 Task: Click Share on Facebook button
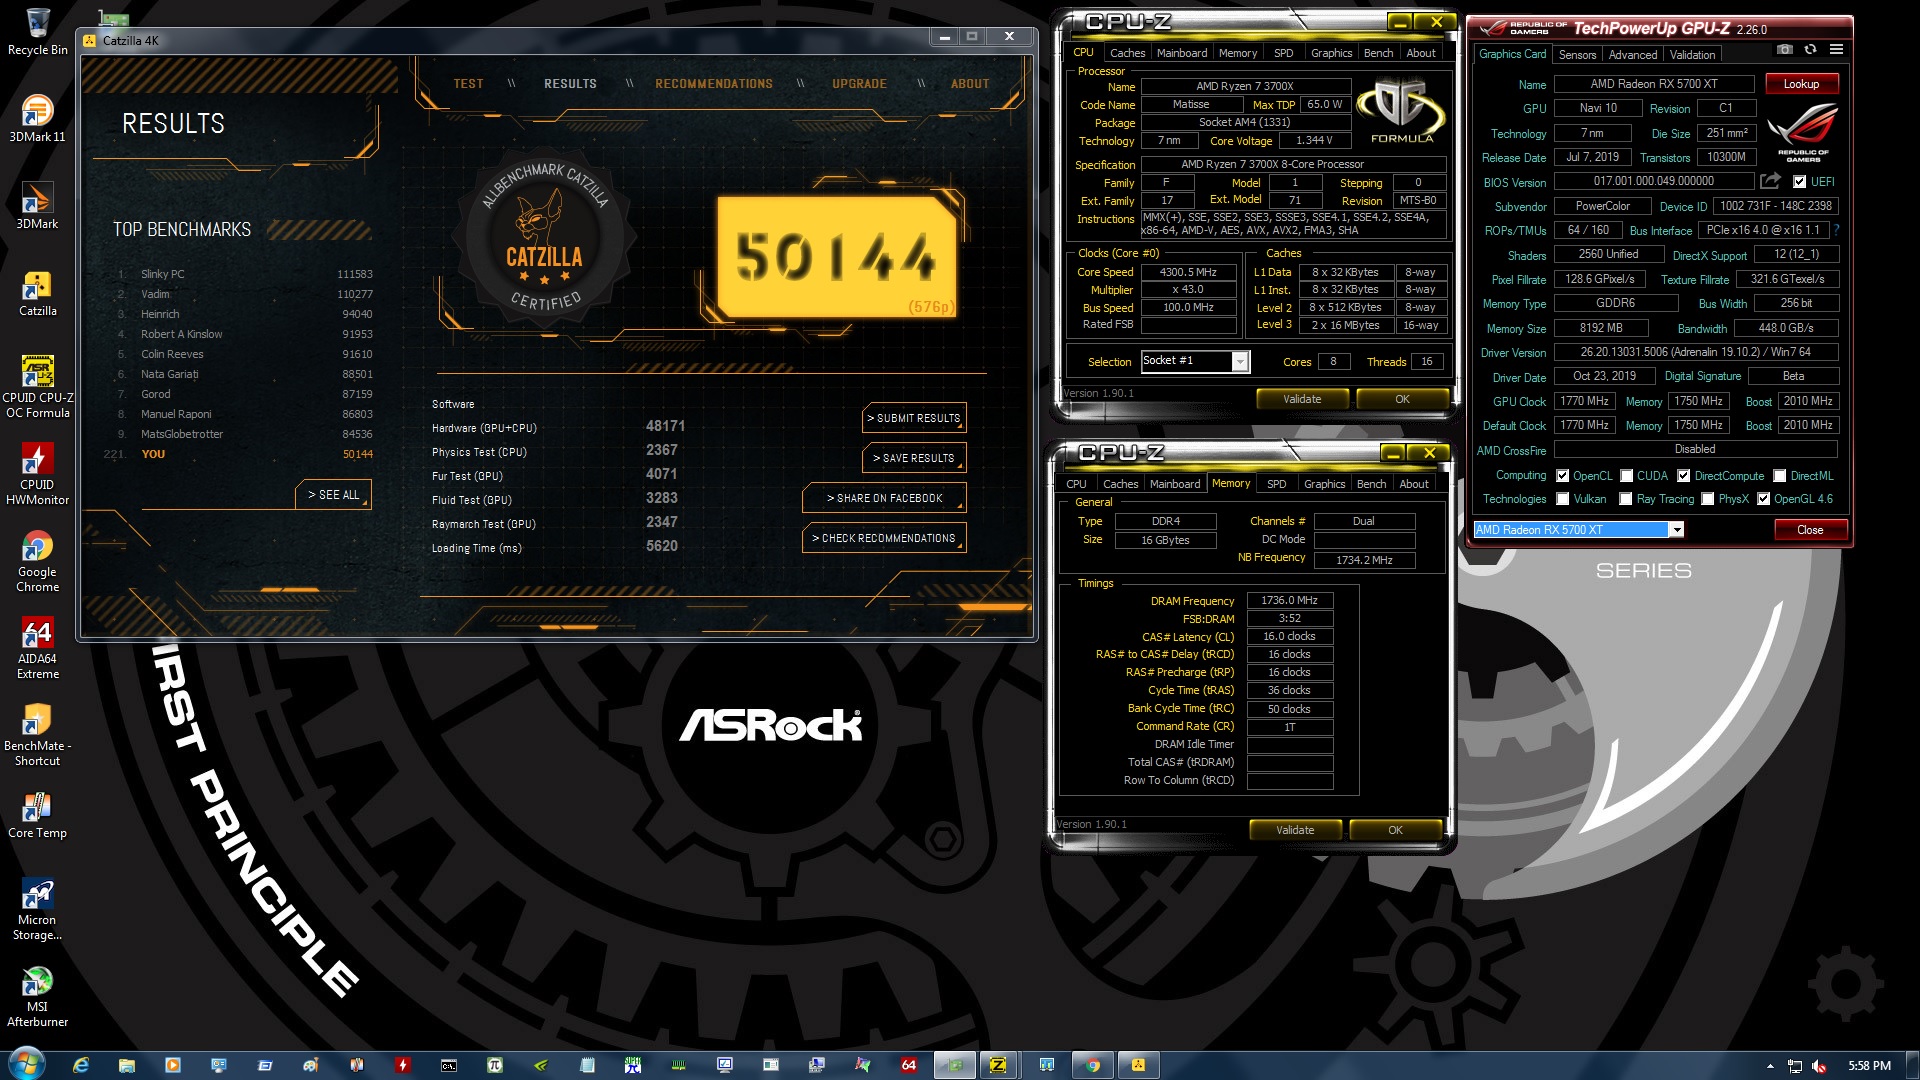(x=884, y=498)
